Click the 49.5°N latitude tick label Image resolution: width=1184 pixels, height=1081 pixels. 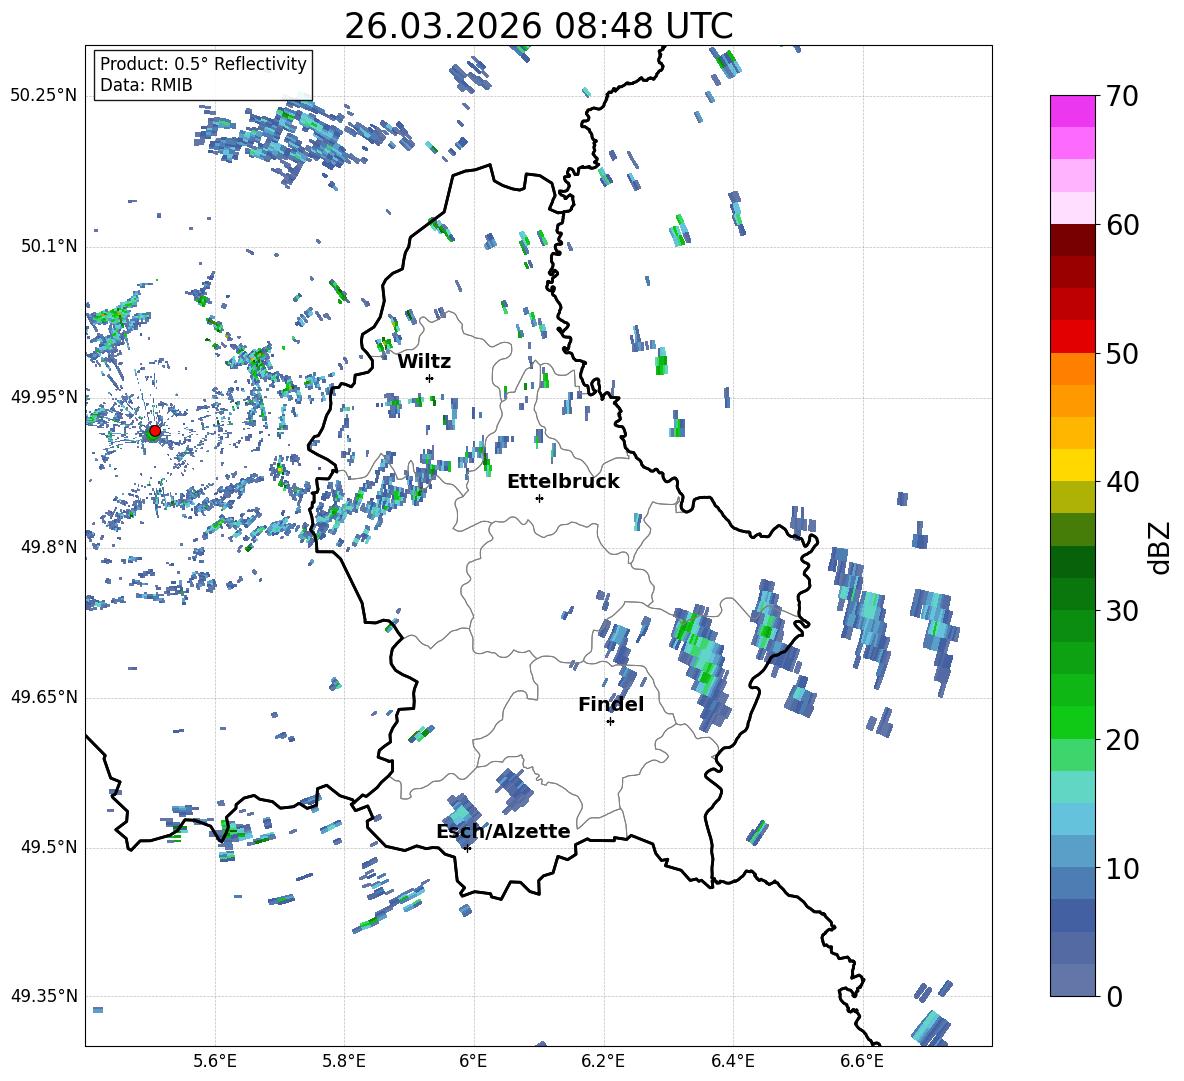pyautogui.click(x=47, y=848)
